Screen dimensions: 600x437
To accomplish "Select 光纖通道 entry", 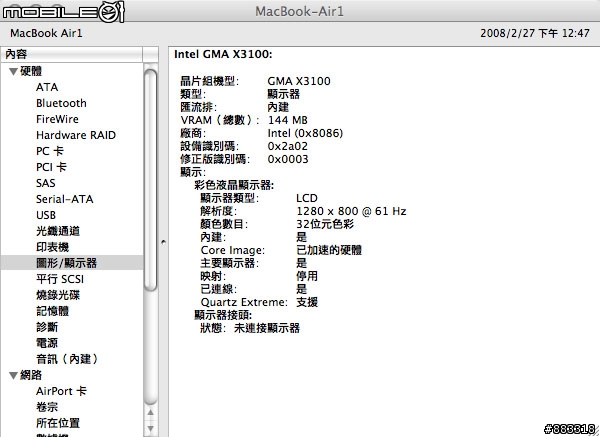I will [x=58, y=231].
